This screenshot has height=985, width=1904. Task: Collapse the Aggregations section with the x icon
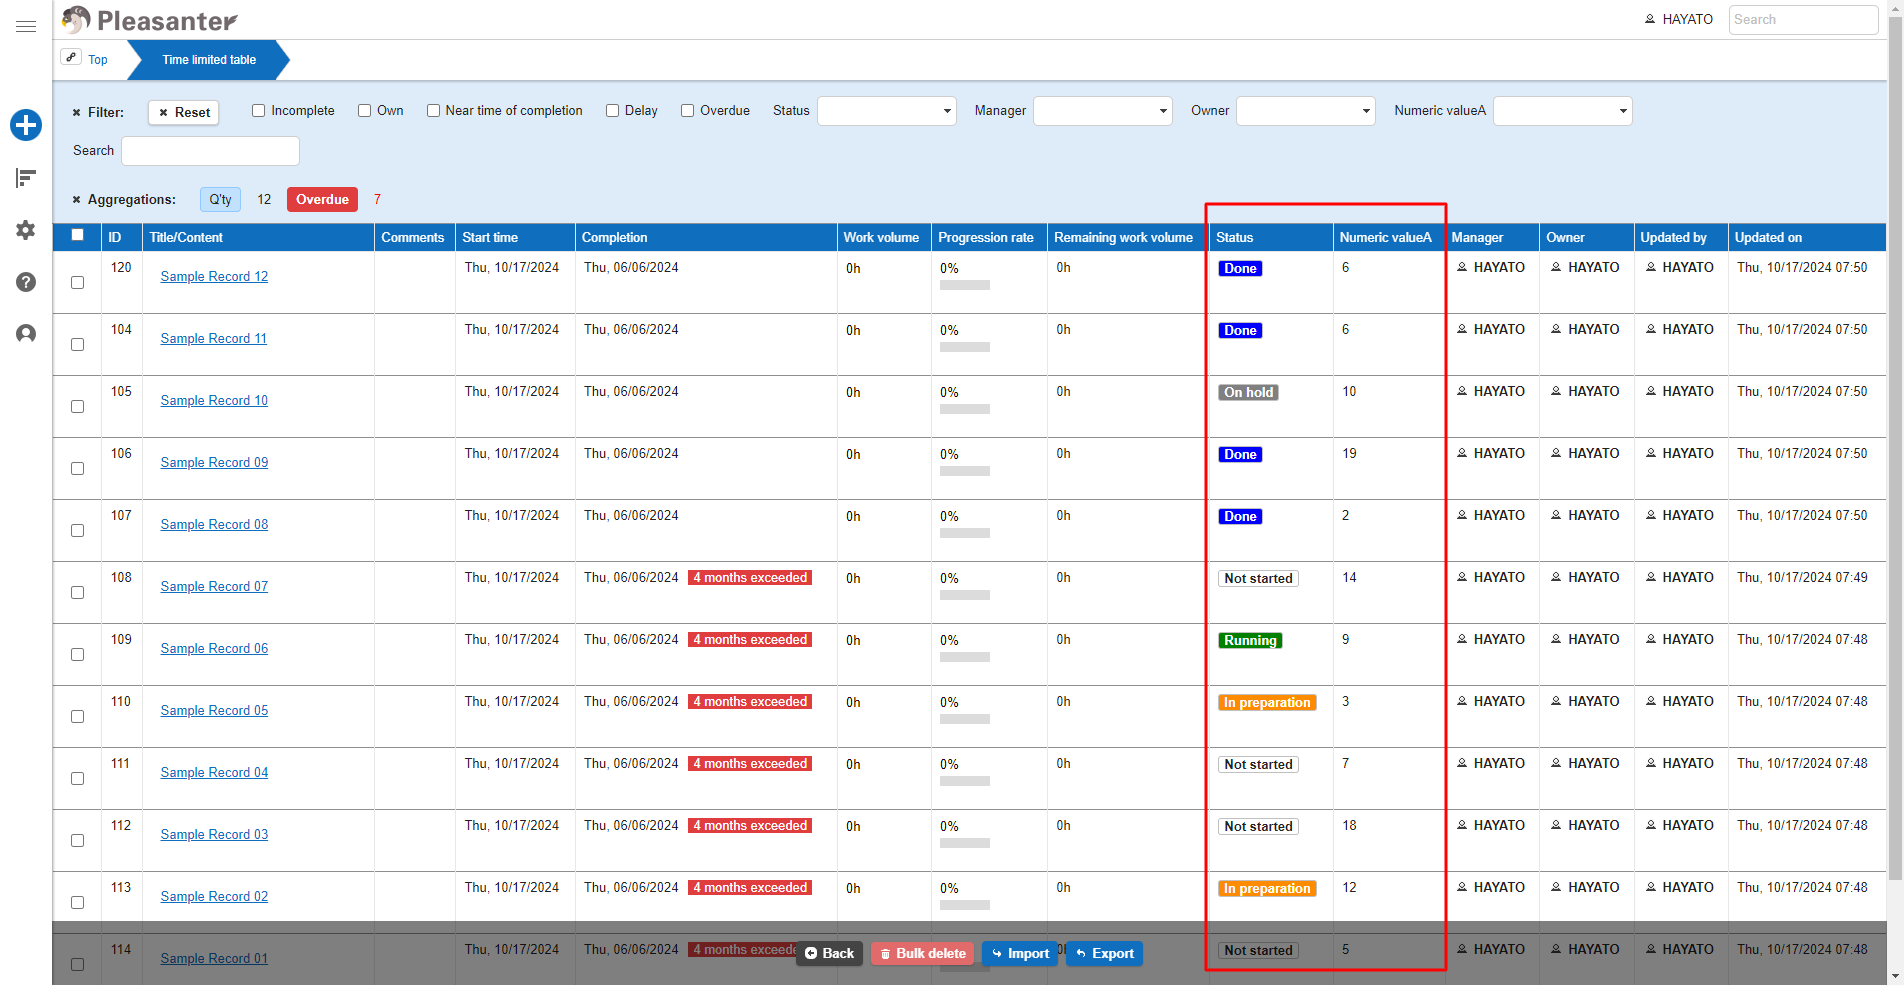[x=76, y=200]
